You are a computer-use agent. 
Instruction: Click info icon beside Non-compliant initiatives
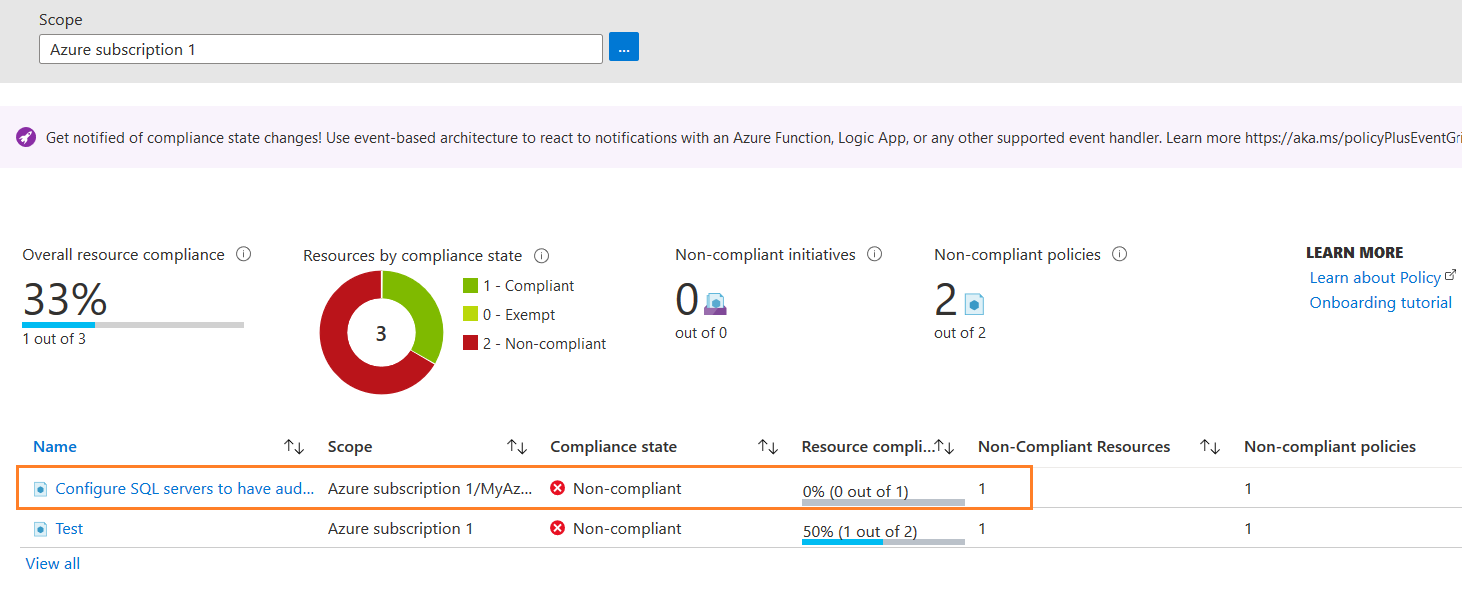click(875, 254)
